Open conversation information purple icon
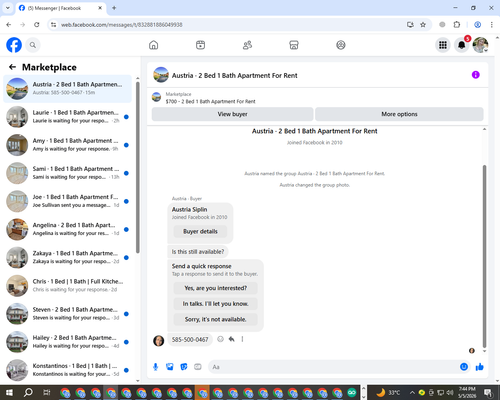Screen dimensions: 500x400 pos(476,75)
